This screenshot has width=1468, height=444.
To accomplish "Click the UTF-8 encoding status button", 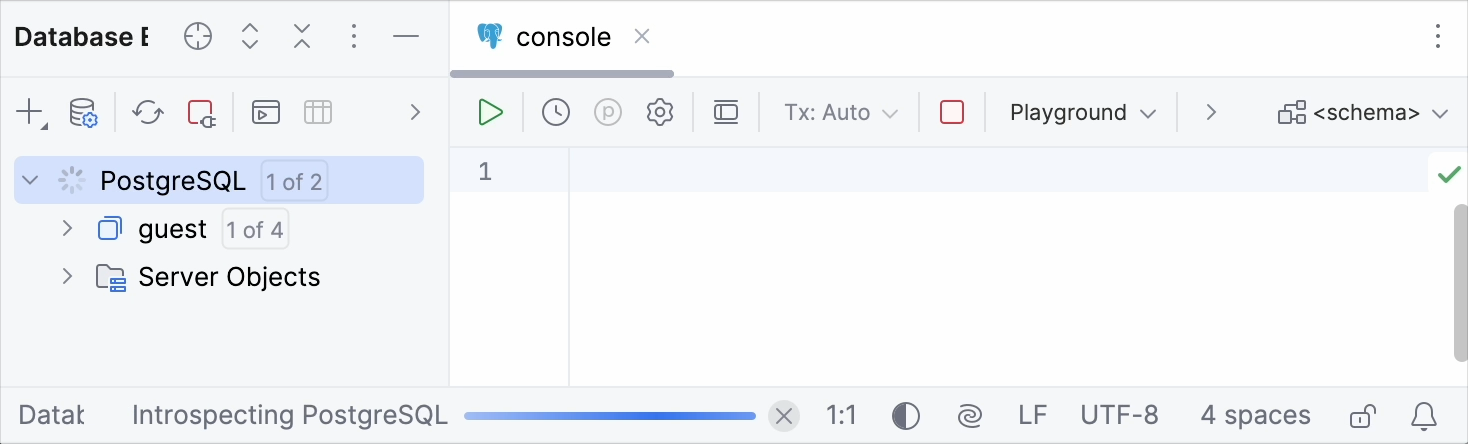I will [1119, 416].
